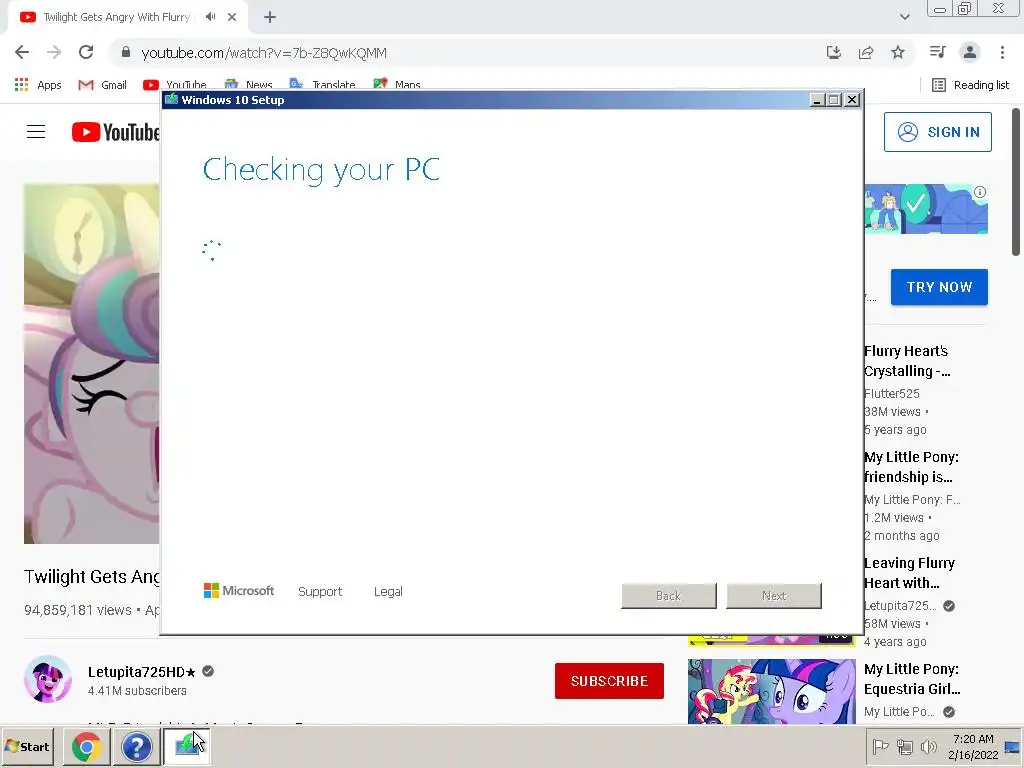Viewport: 1024px width, 768px height.
Task: Open the Gmail bookmark
Action: point(103,85)
